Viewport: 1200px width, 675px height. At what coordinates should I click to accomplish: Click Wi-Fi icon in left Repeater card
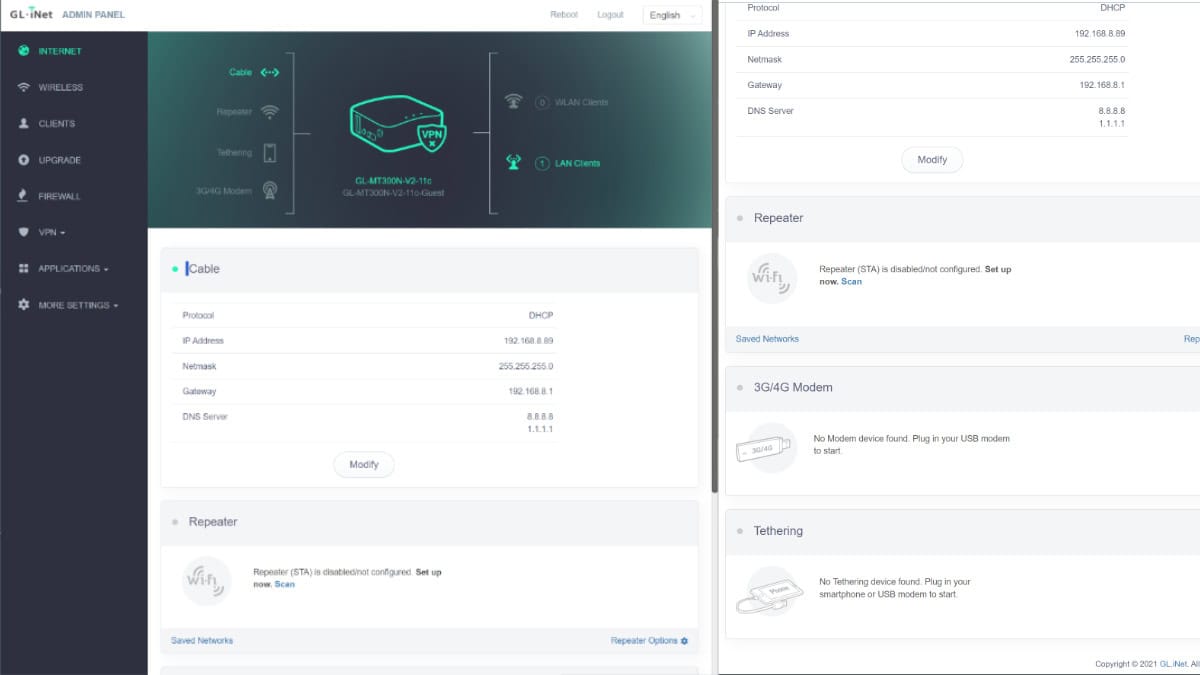pos(207,580)
